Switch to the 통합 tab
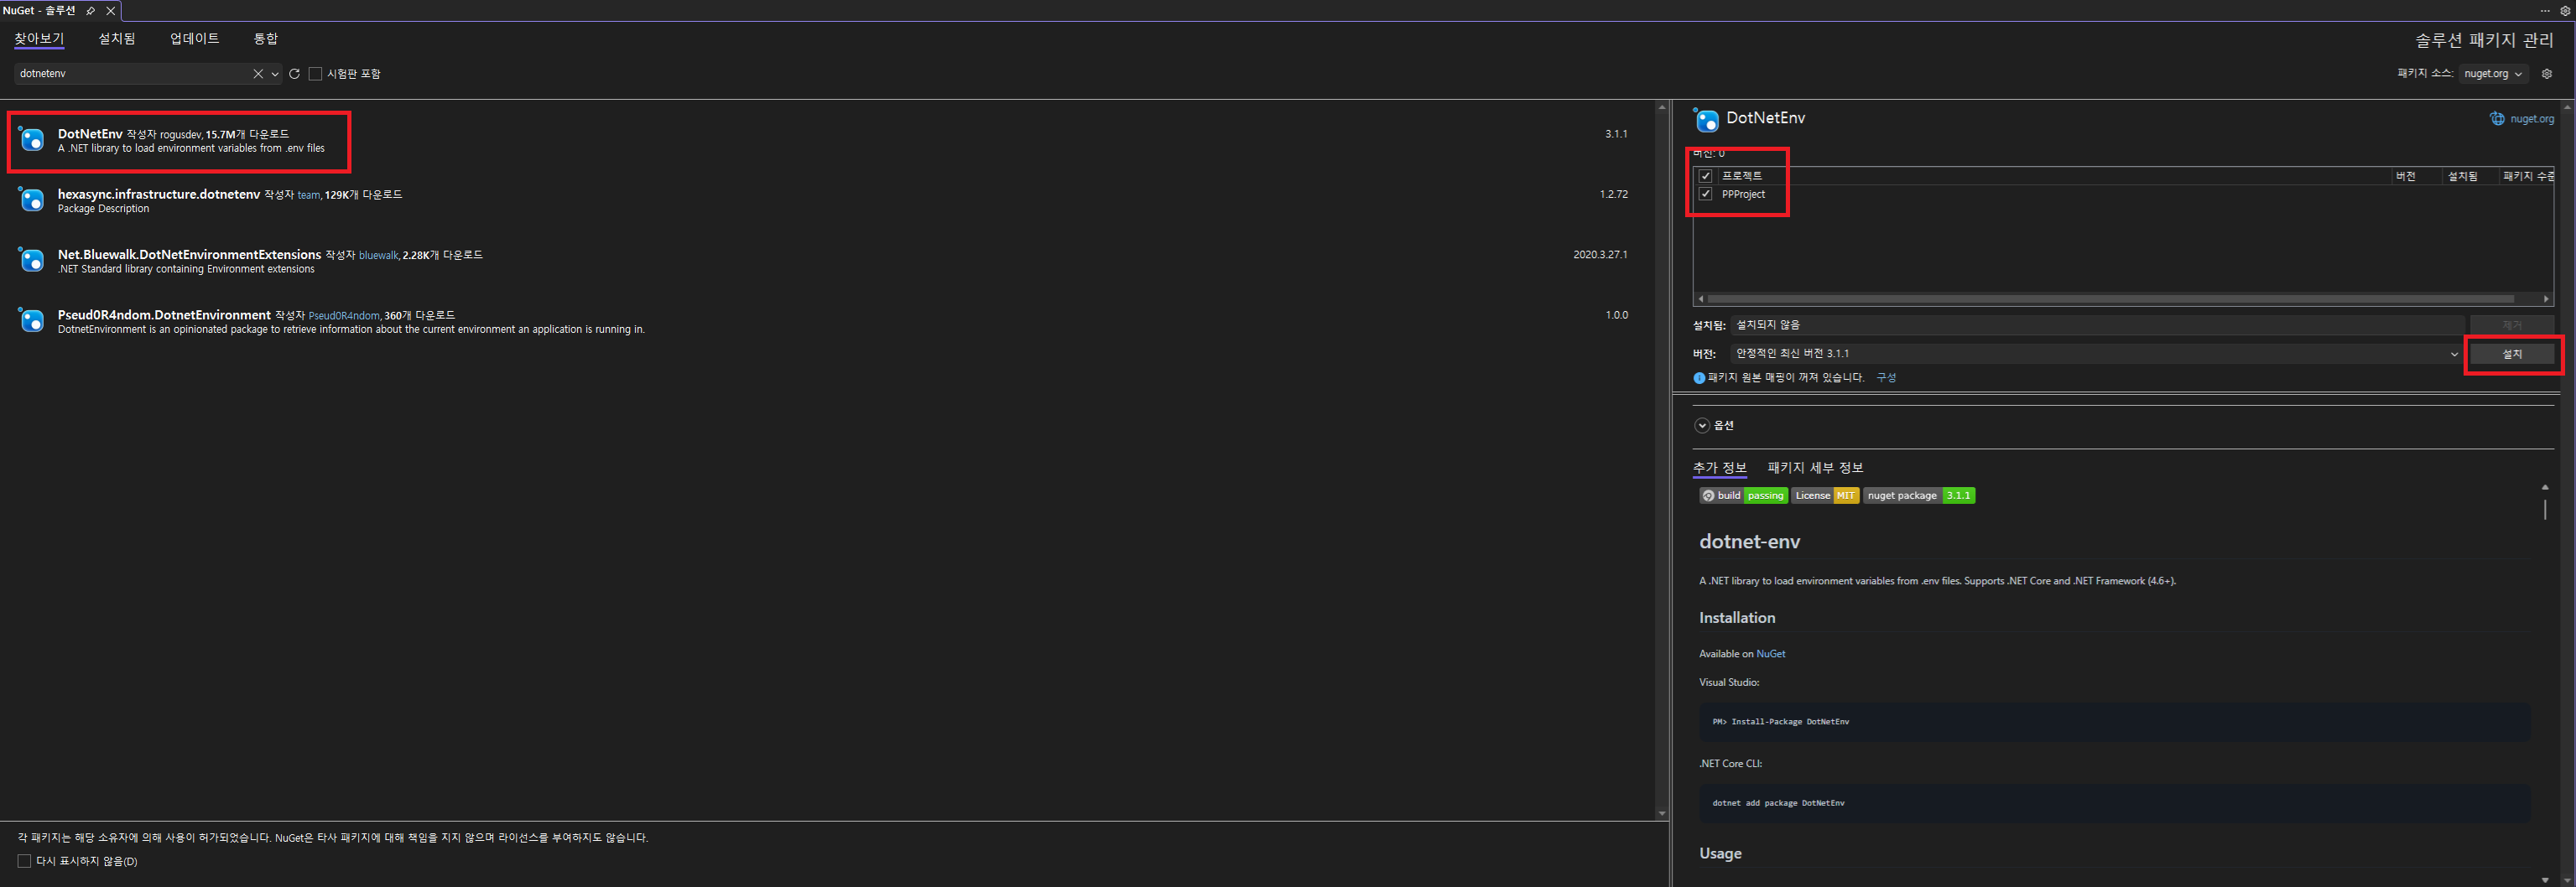 click(265, 39)
